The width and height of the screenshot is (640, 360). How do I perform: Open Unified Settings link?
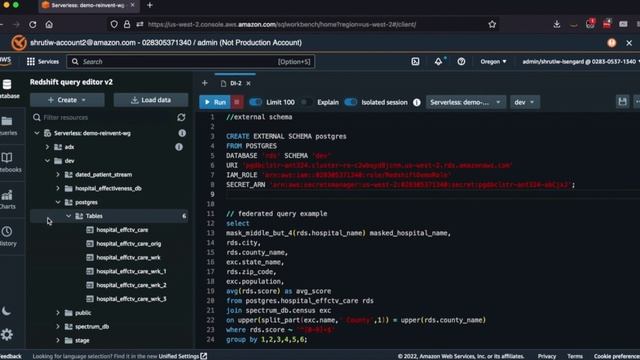183,356
